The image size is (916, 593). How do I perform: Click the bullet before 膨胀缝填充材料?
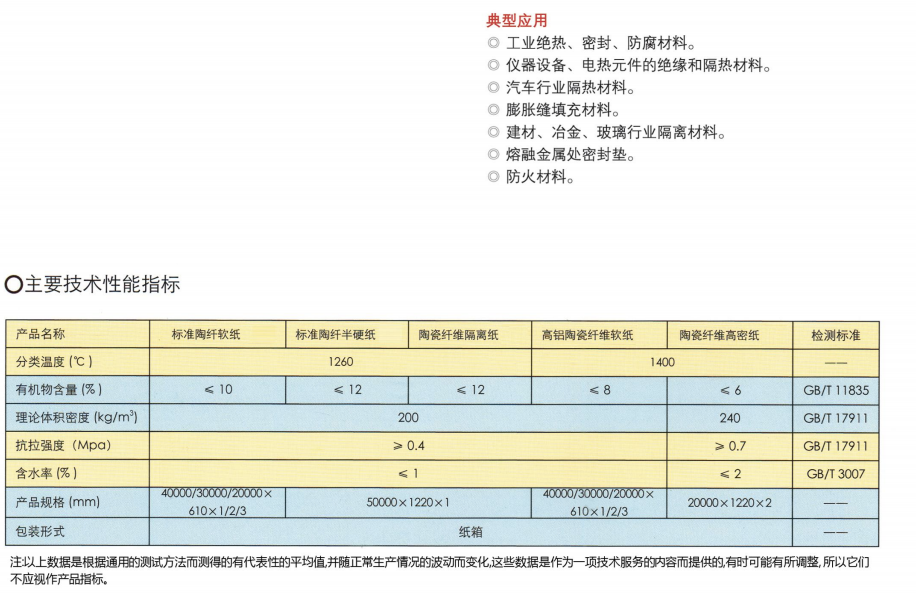493,110
